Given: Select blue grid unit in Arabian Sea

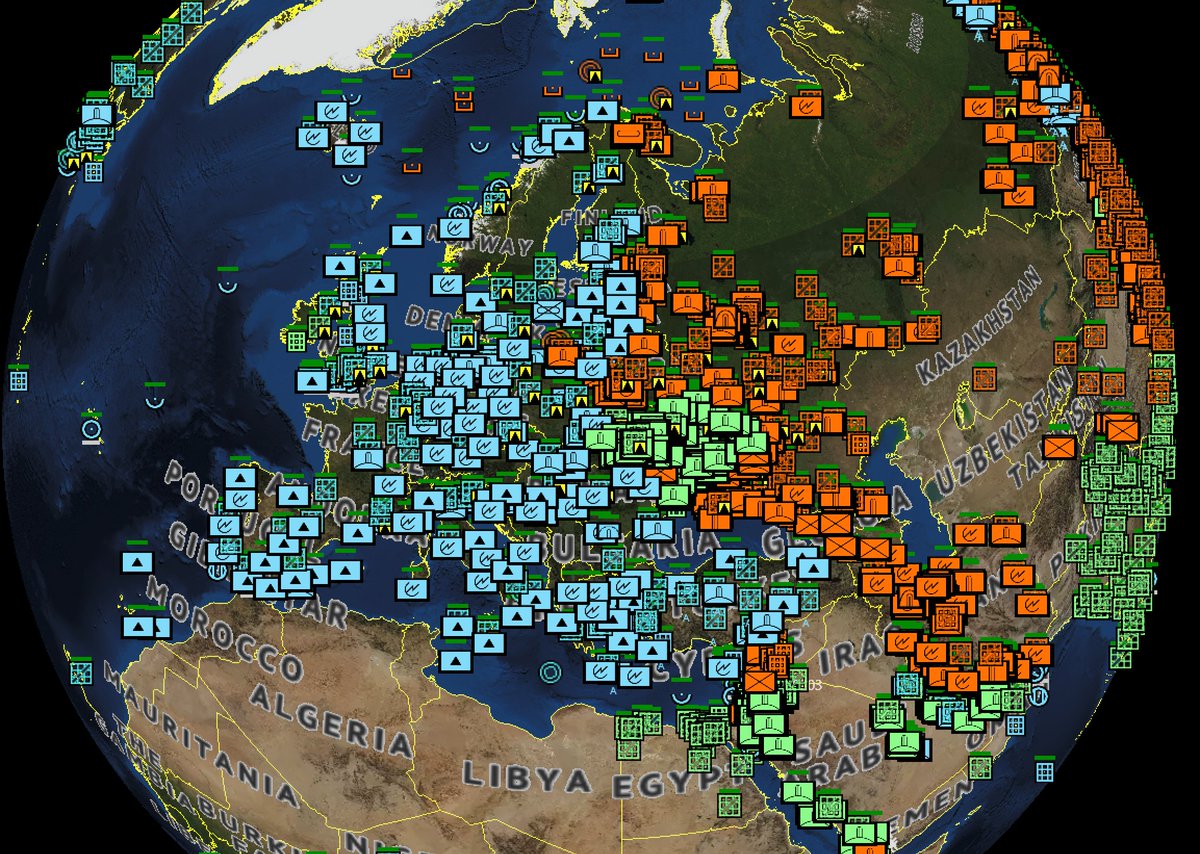Looking at the screenshot, I should point(1045,772).
